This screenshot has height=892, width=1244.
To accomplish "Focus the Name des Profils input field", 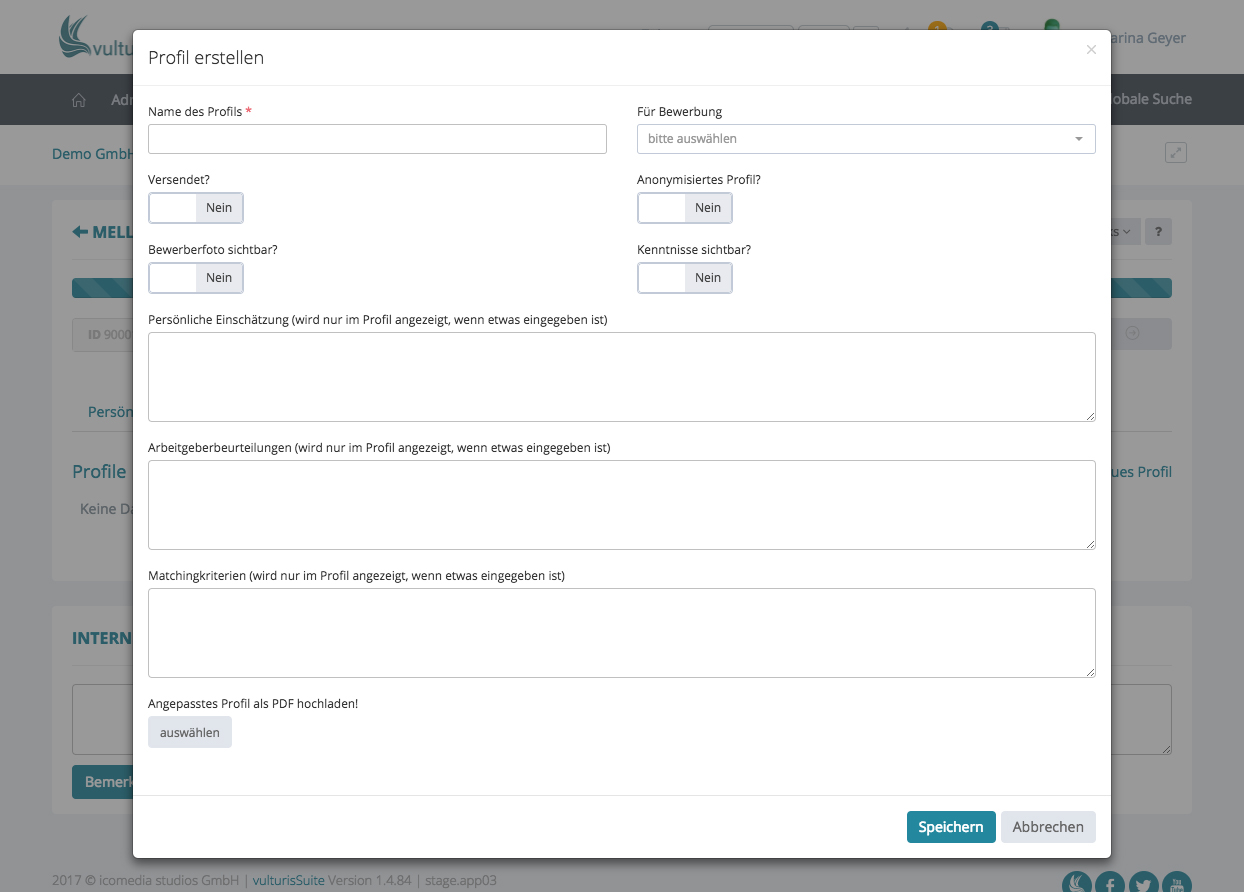I will 377,139.
